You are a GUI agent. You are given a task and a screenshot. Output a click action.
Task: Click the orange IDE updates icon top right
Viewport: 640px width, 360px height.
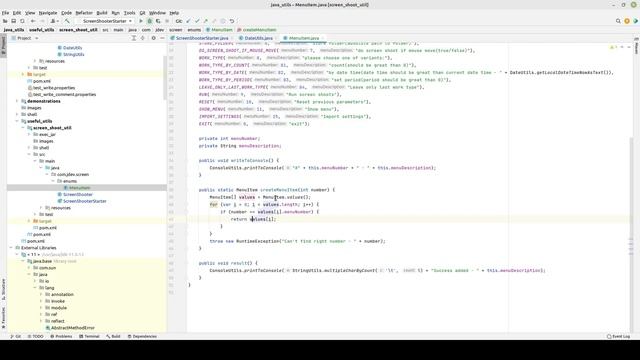pos(627,21)
